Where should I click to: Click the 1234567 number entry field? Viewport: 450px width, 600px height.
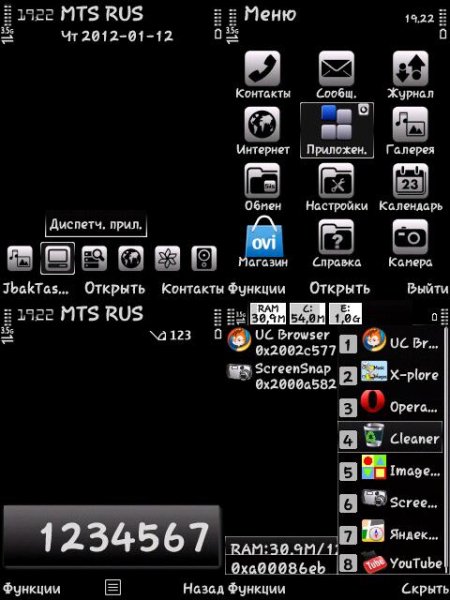112,536
